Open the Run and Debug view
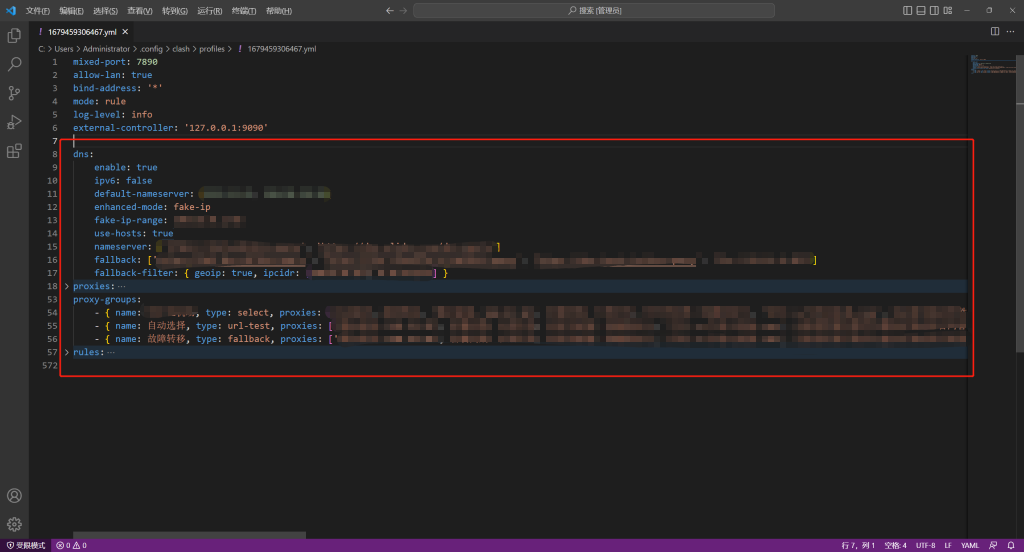 tap(14, 122)
